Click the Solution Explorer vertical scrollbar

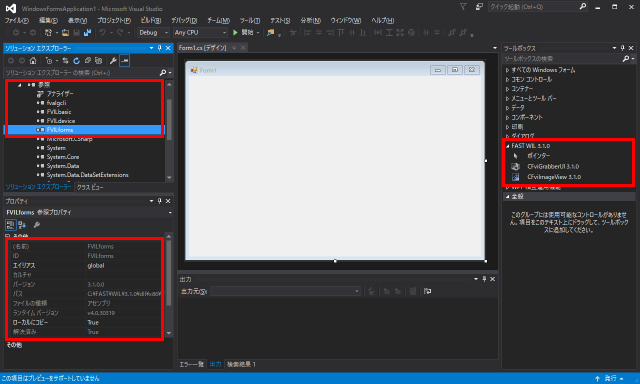pos(169,131)
